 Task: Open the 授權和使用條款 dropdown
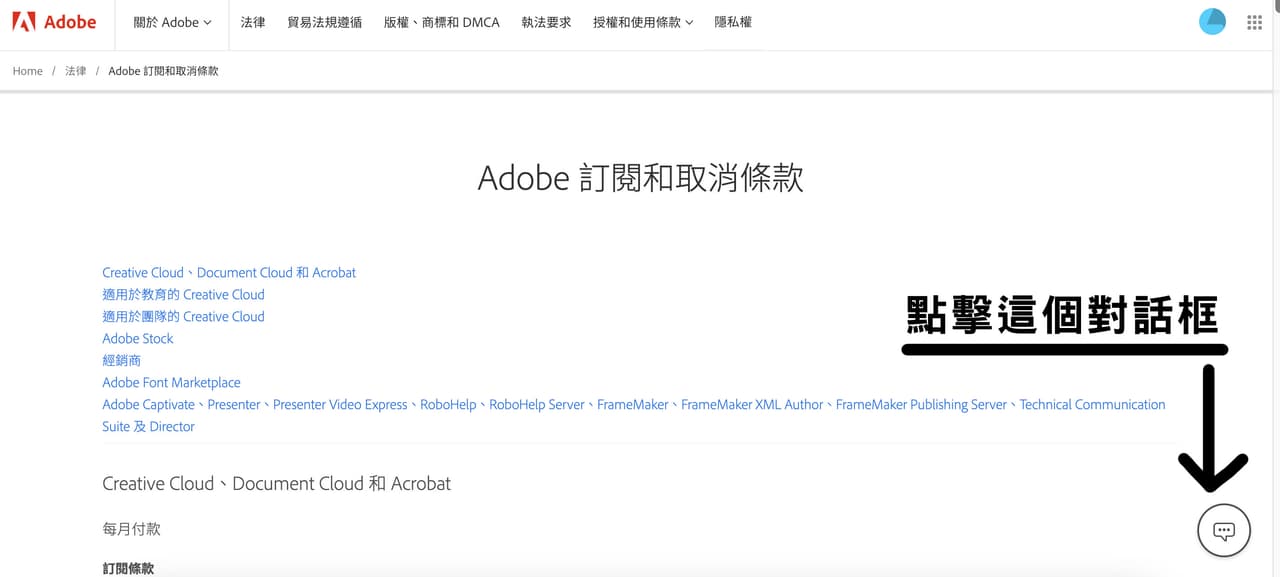[x=636, y=22]
